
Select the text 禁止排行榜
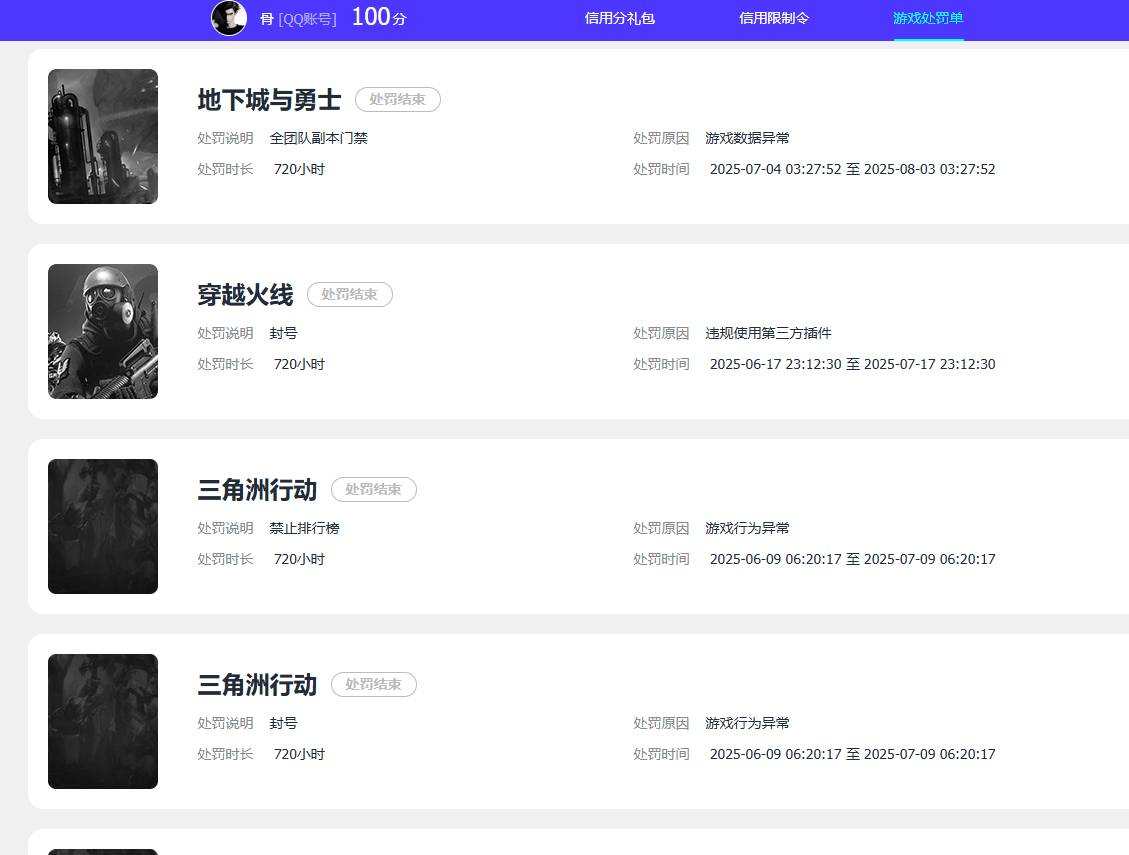point(305,529)
